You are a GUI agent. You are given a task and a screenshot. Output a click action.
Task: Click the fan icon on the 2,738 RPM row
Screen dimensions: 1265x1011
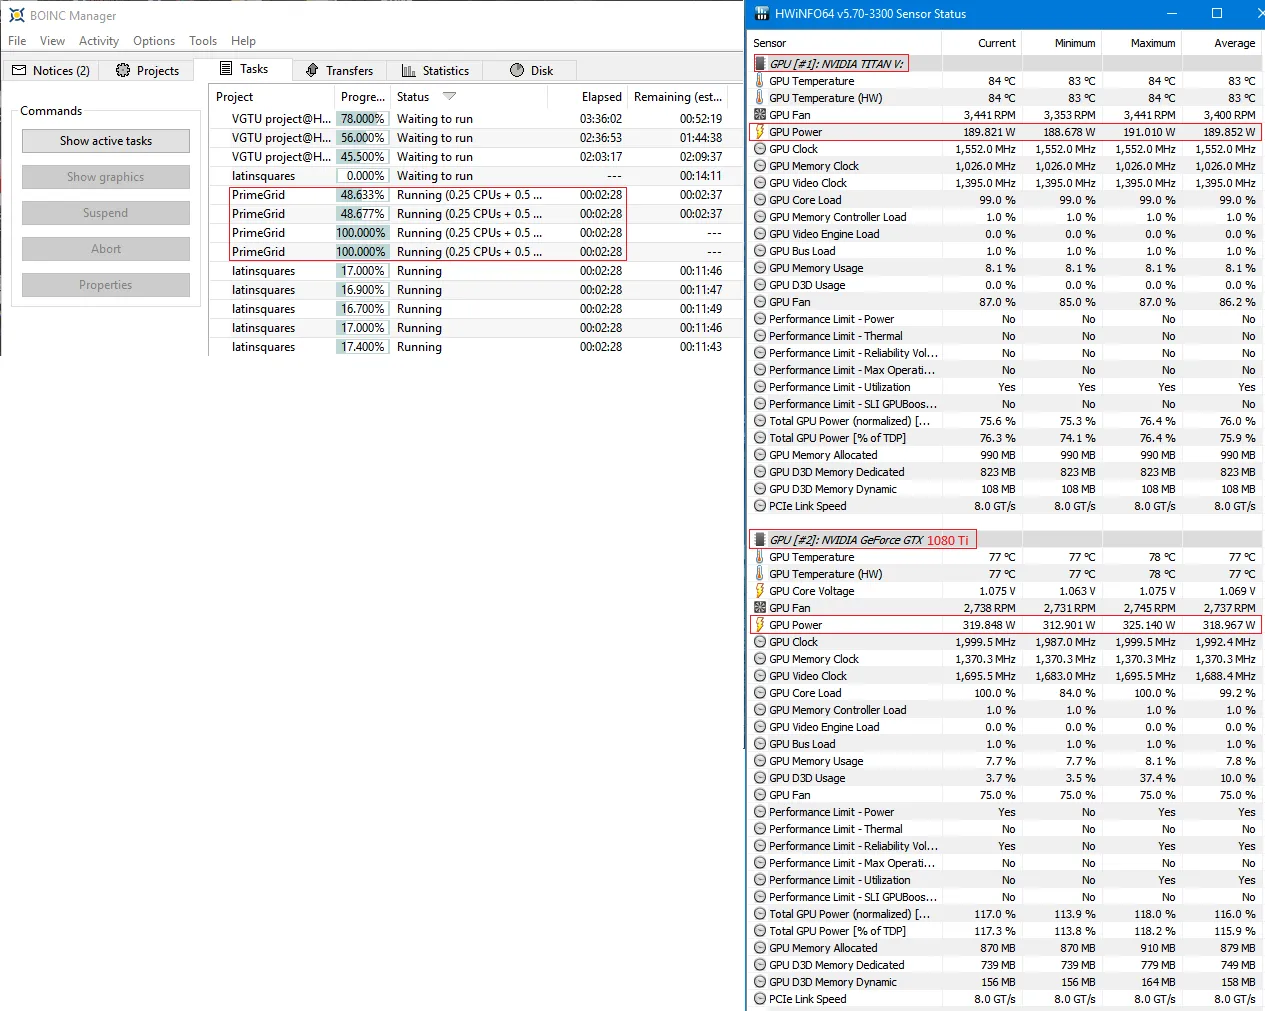coord(760,608)
